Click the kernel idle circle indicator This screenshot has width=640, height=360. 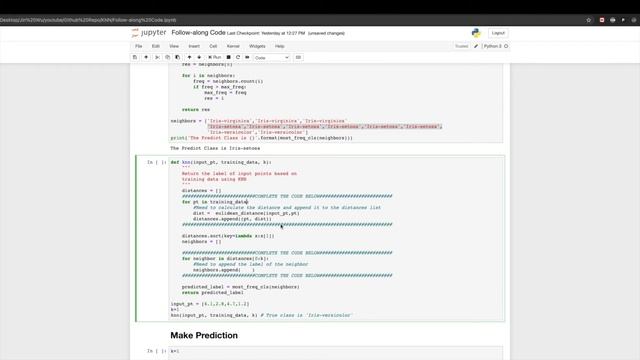[506, 46]
